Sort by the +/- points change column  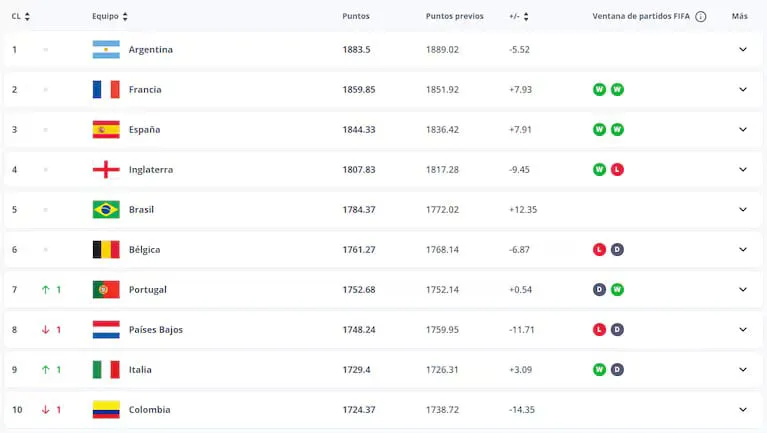click(519, 17)
